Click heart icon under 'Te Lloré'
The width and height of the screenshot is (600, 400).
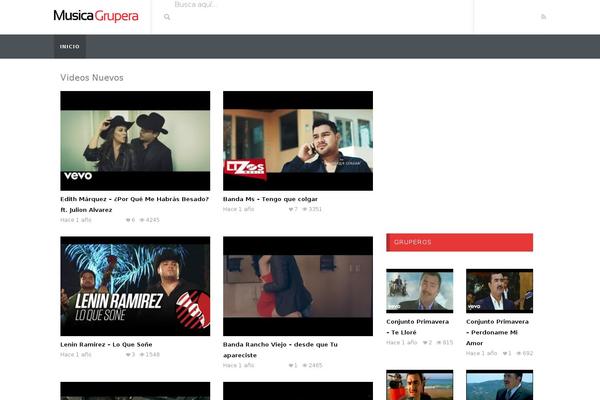pyautogui.click(x=425, y=342)
